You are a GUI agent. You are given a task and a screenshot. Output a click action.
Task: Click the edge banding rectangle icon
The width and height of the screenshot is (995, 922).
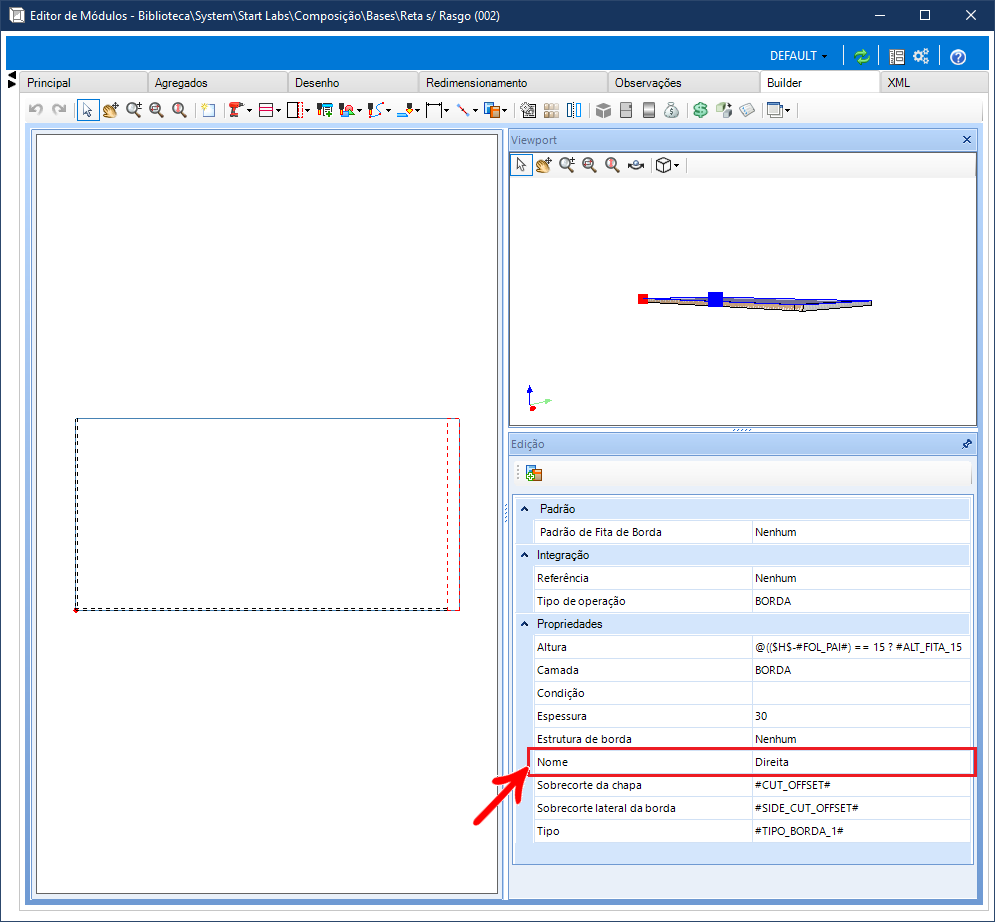(x=294, y=110)
